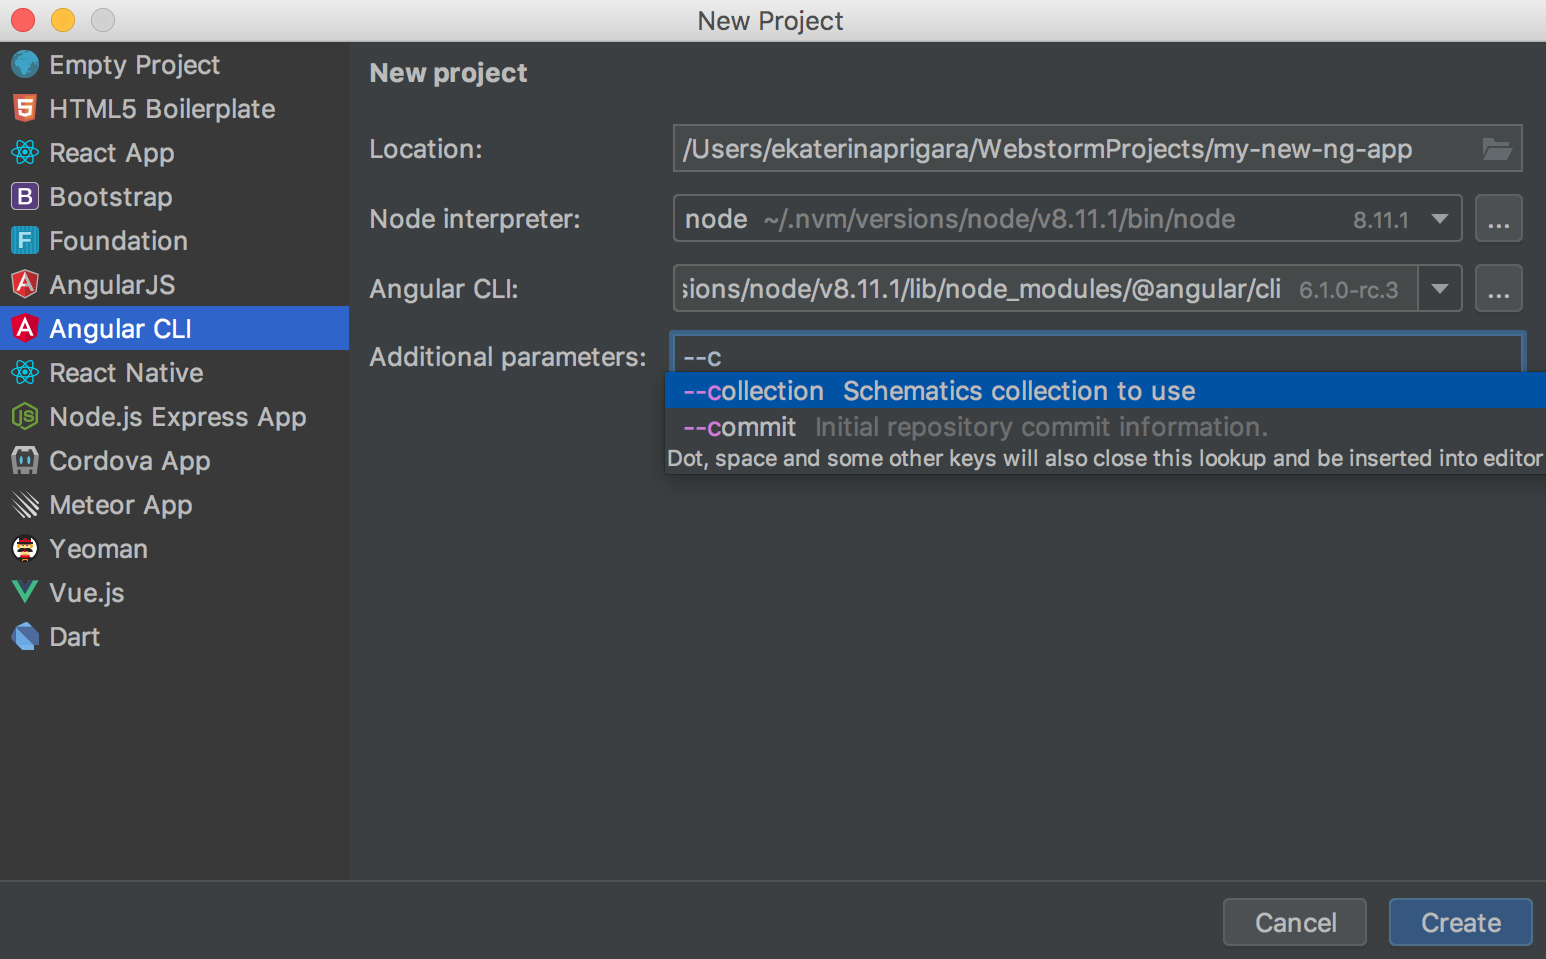
Task: Click the Node.js Express App hexagon icon
Action: [25, 417]
